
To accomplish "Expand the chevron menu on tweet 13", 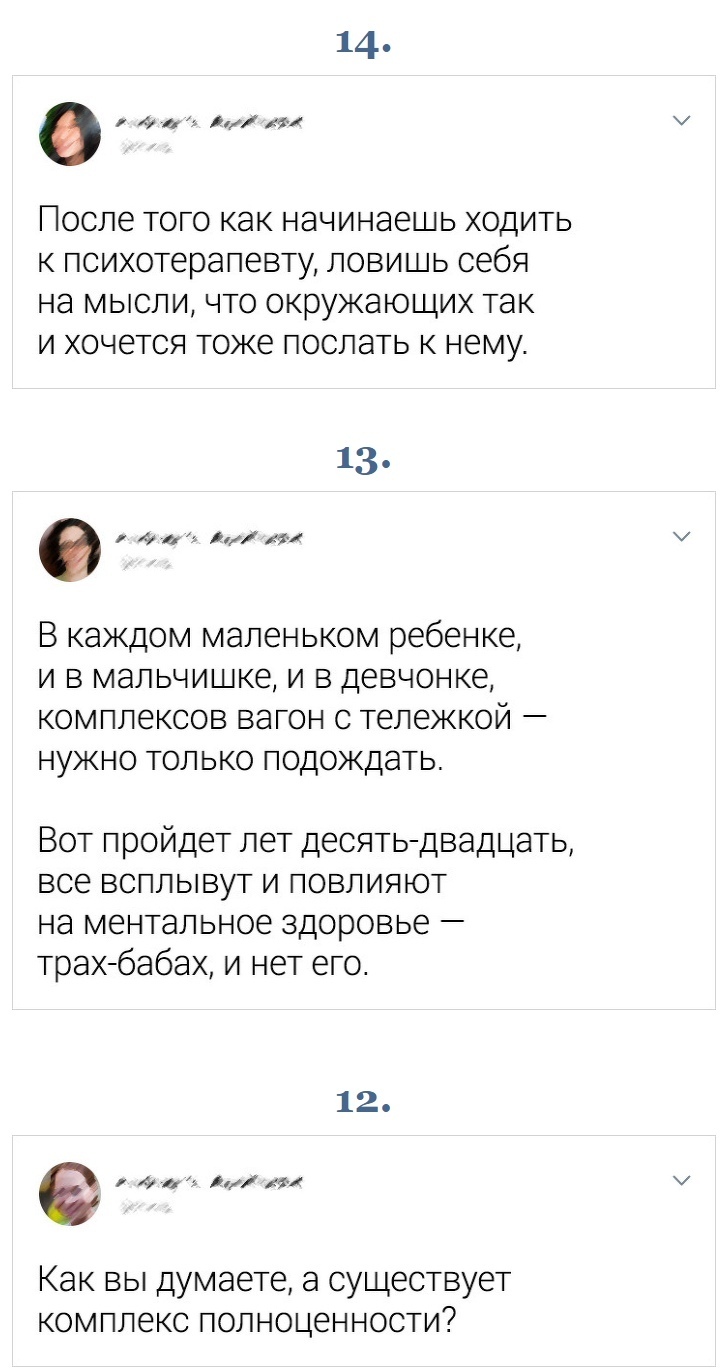I will point(681,537).
